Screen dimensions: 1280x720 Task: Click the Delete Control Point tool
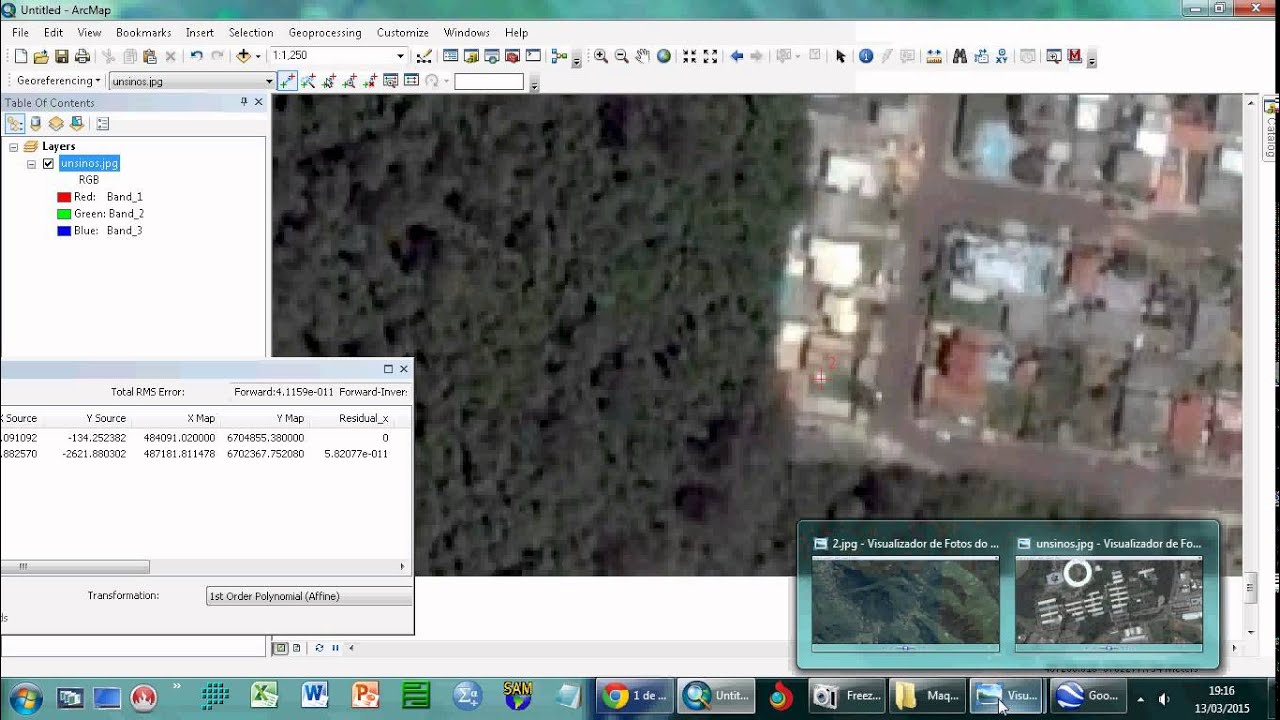pyautogui.click(x=369, y=81)
